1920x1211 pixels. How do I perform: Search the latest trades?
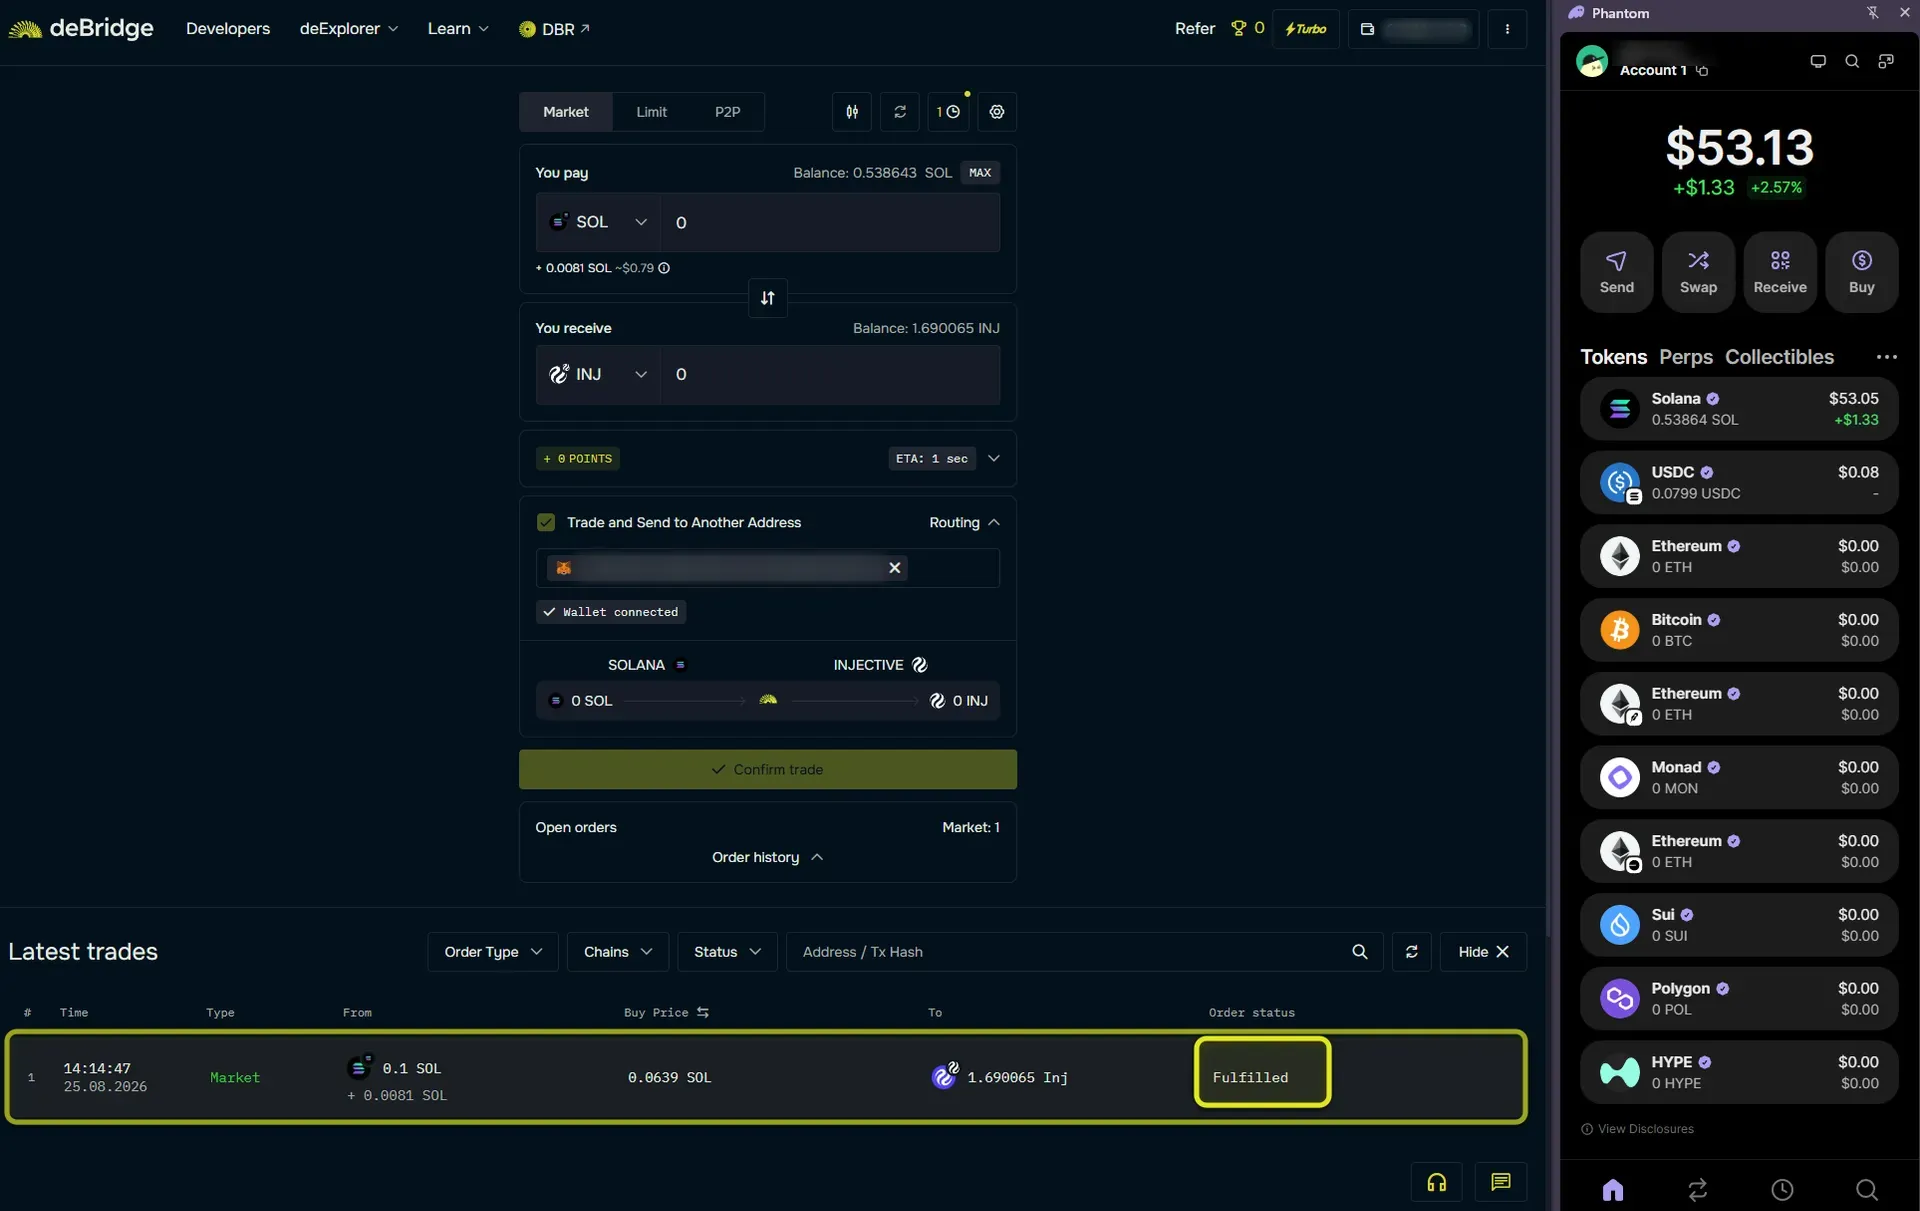click(1360, 952)
